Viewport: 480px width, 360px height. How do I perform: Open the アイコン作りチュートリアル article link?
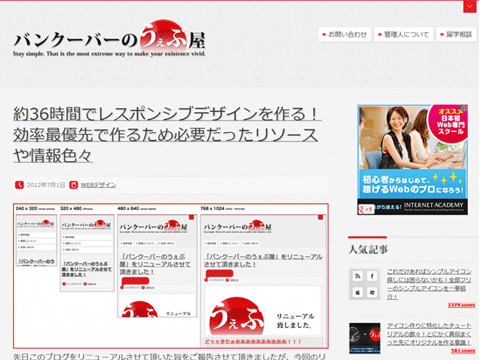(x=429, y=334)
